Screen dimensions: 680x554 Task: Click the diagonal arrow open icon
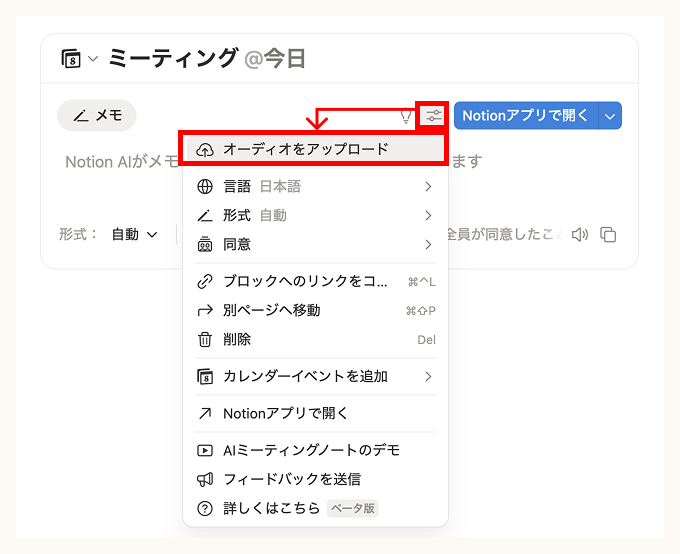click(x=205, y=414)
